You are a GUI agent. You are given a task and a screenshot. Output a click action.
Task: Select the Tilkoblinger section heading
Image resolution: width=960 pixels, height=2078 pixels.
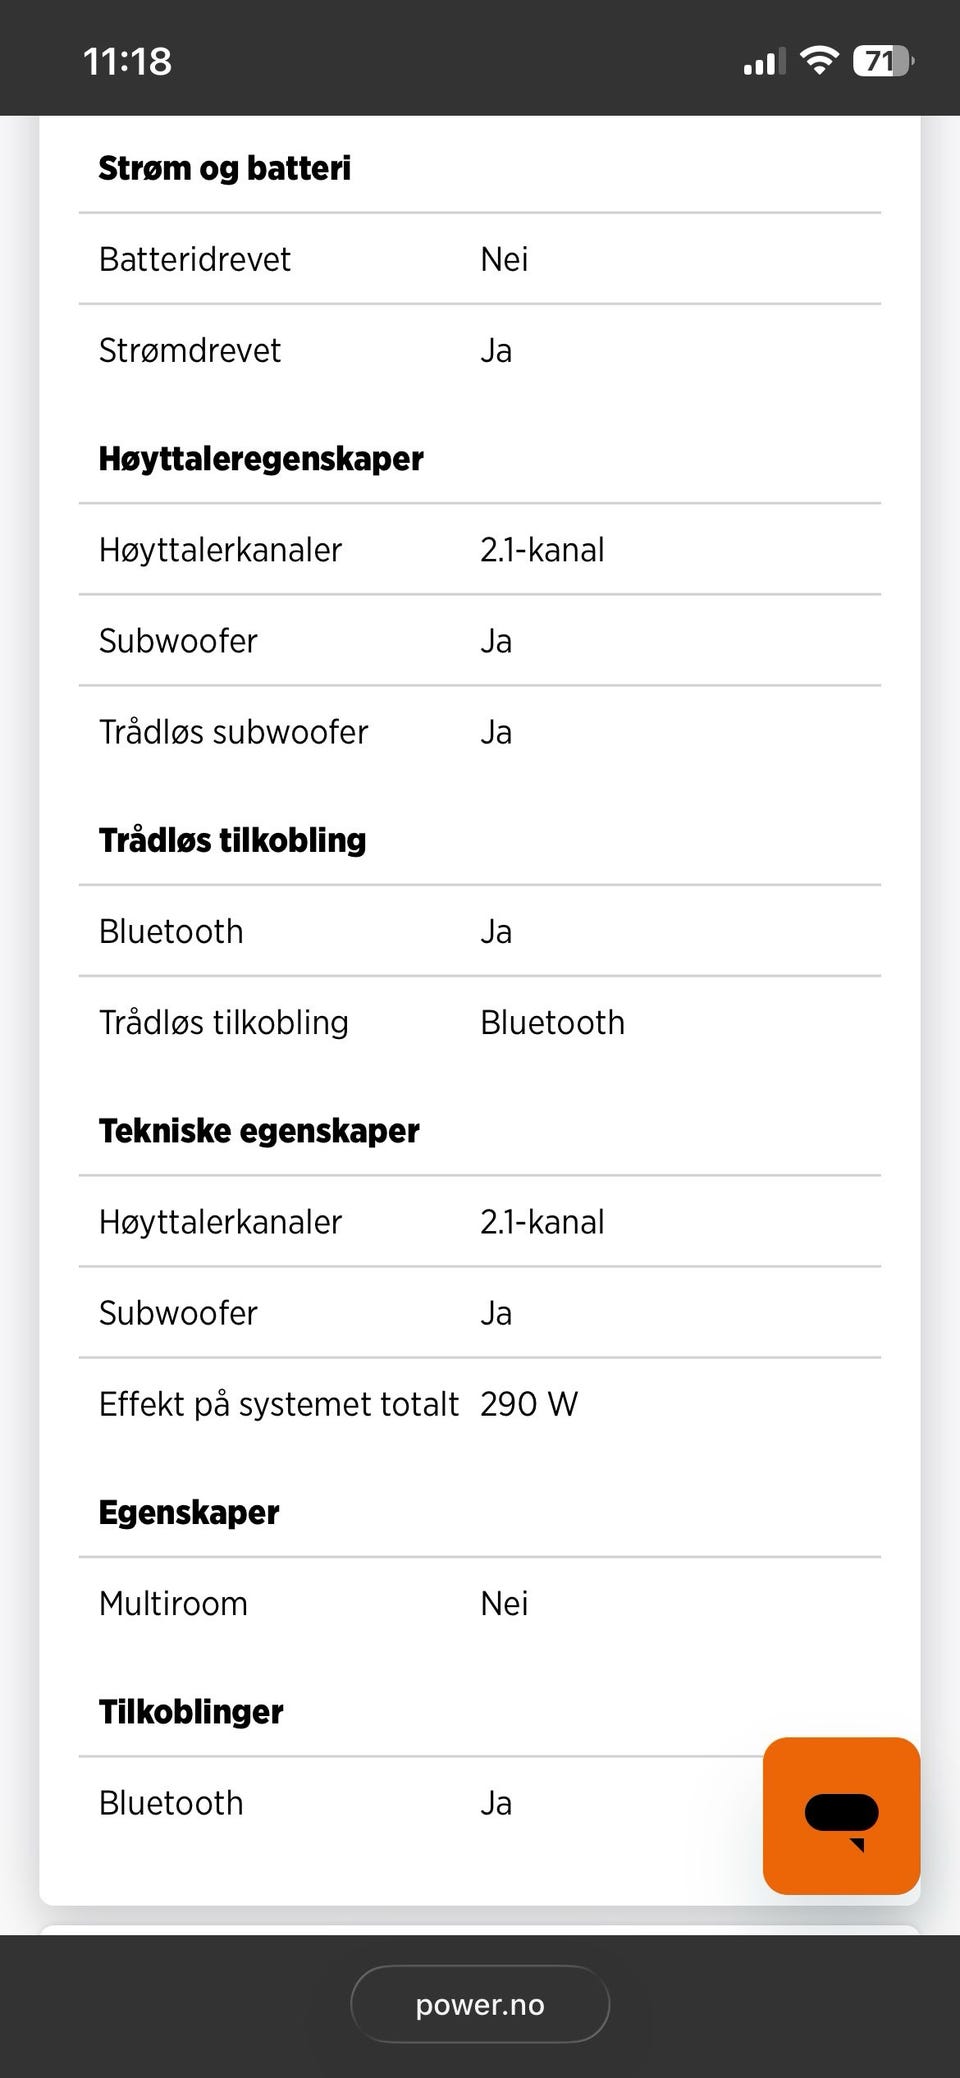(191, 1712)
